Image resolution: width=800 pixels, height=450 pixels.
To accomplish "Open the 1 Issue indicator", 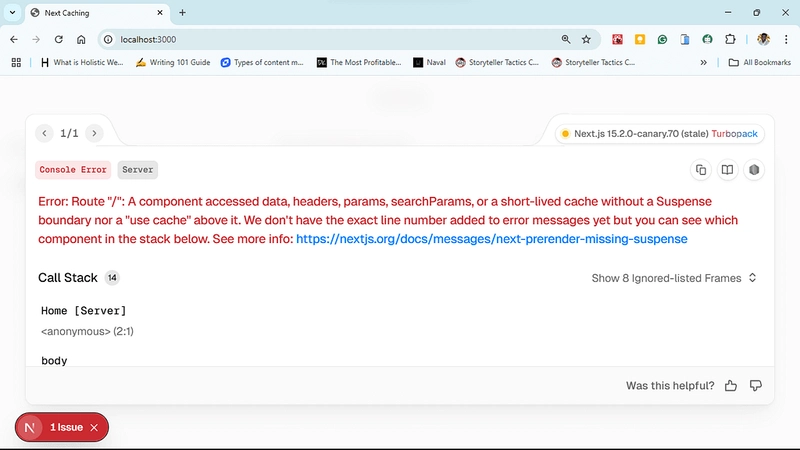I will 66,428.
